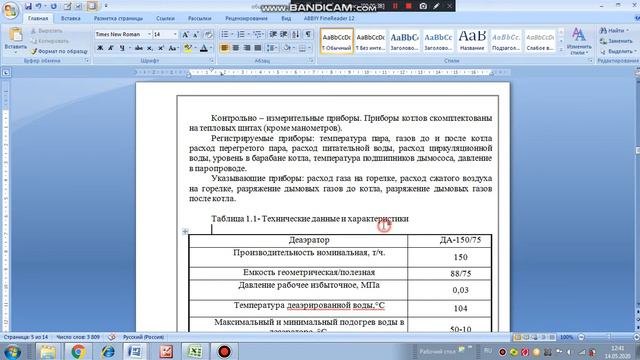Screen dimensions: 640x360
Task: Decrease font size with Shrink Font icon
Action: point(196,35)
